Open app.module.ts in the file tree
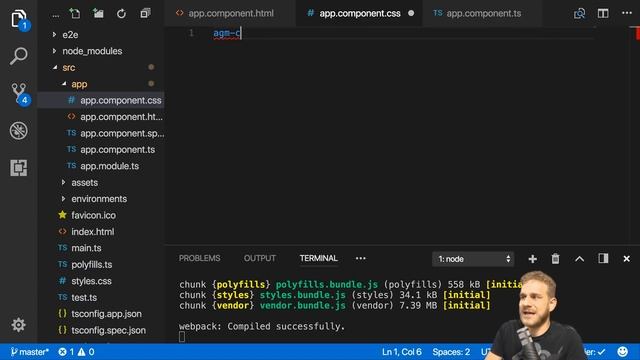640x360 pixels. pyautogui.click(x=100, y=166)
